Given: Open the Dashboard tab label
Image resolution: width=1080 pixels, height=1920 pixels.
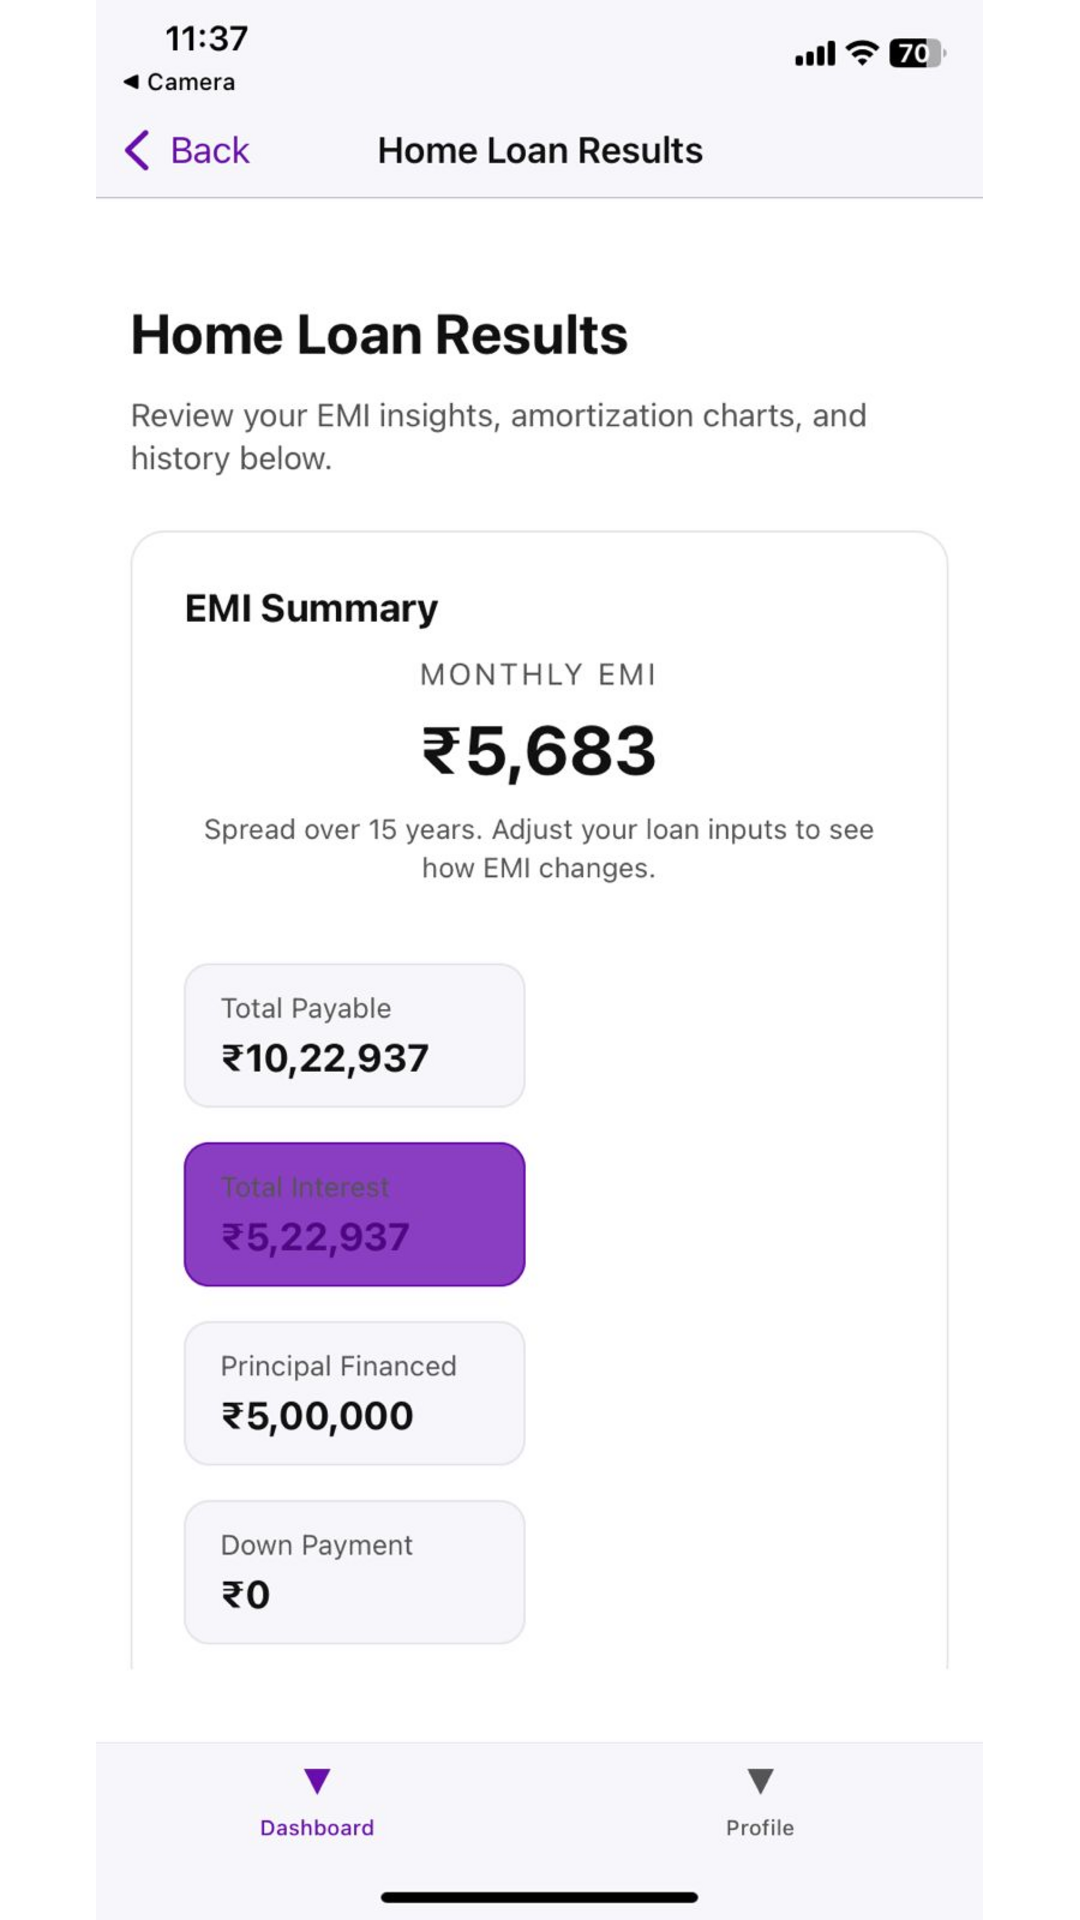Looking at the screenshot, I should 317,1828.
